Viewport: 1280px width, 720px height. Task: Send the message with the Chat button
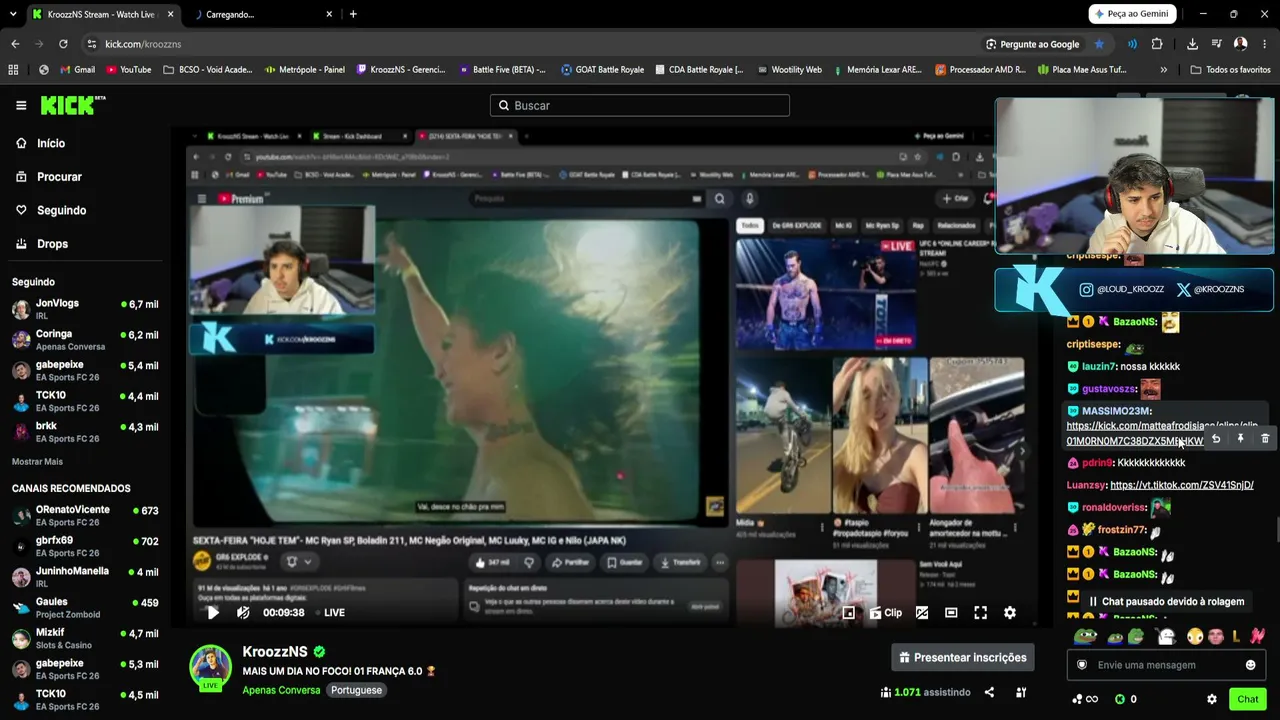[x=1248, y=699]
